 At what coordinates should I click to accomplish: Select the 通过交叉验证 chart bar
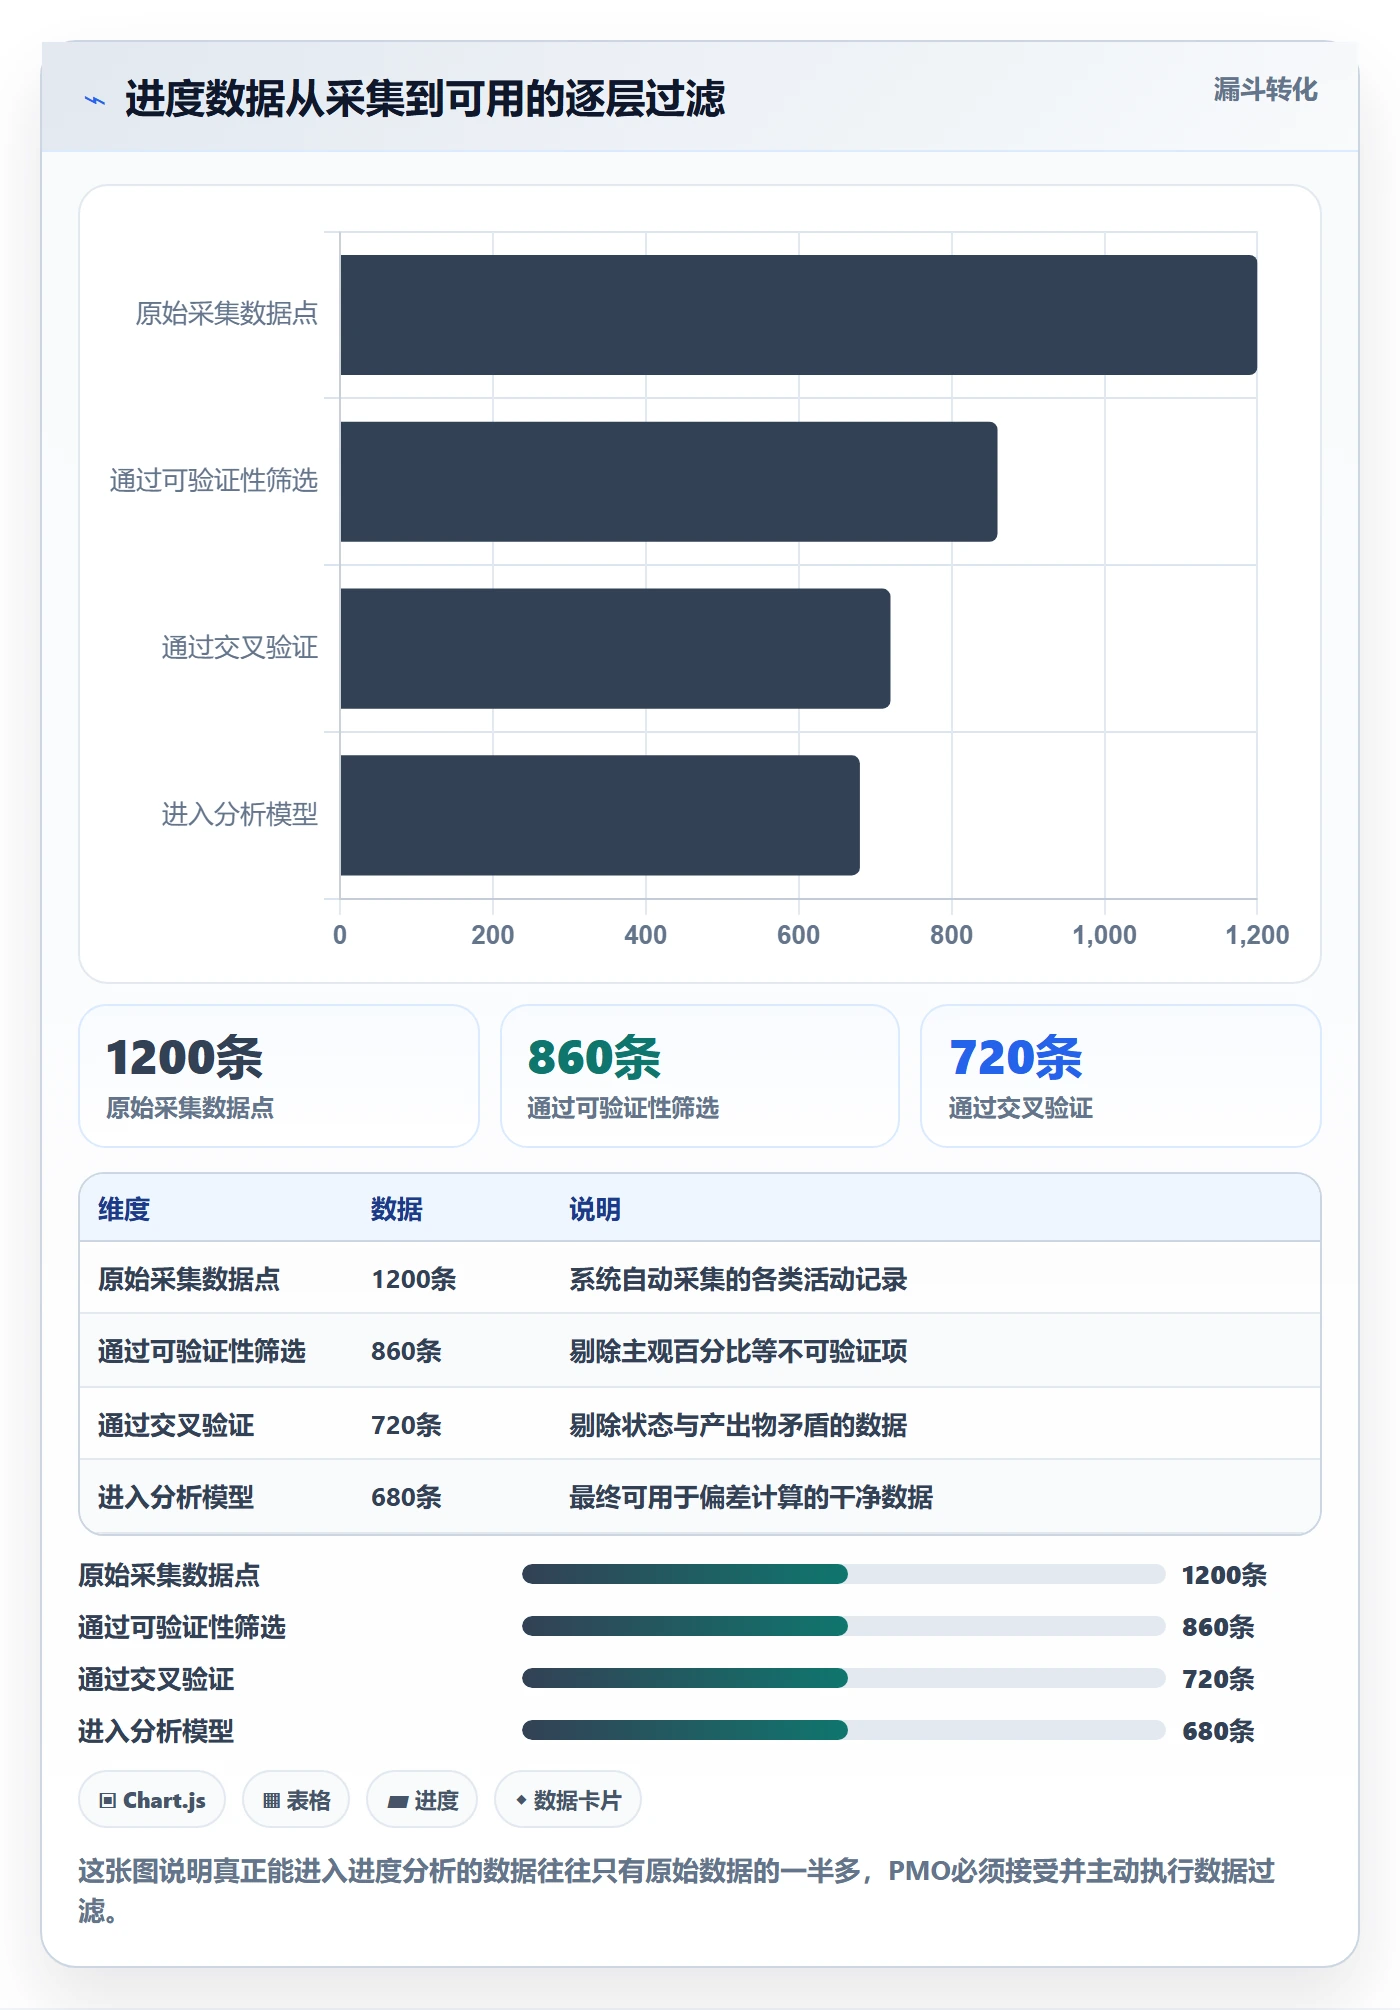click(615, 648)
